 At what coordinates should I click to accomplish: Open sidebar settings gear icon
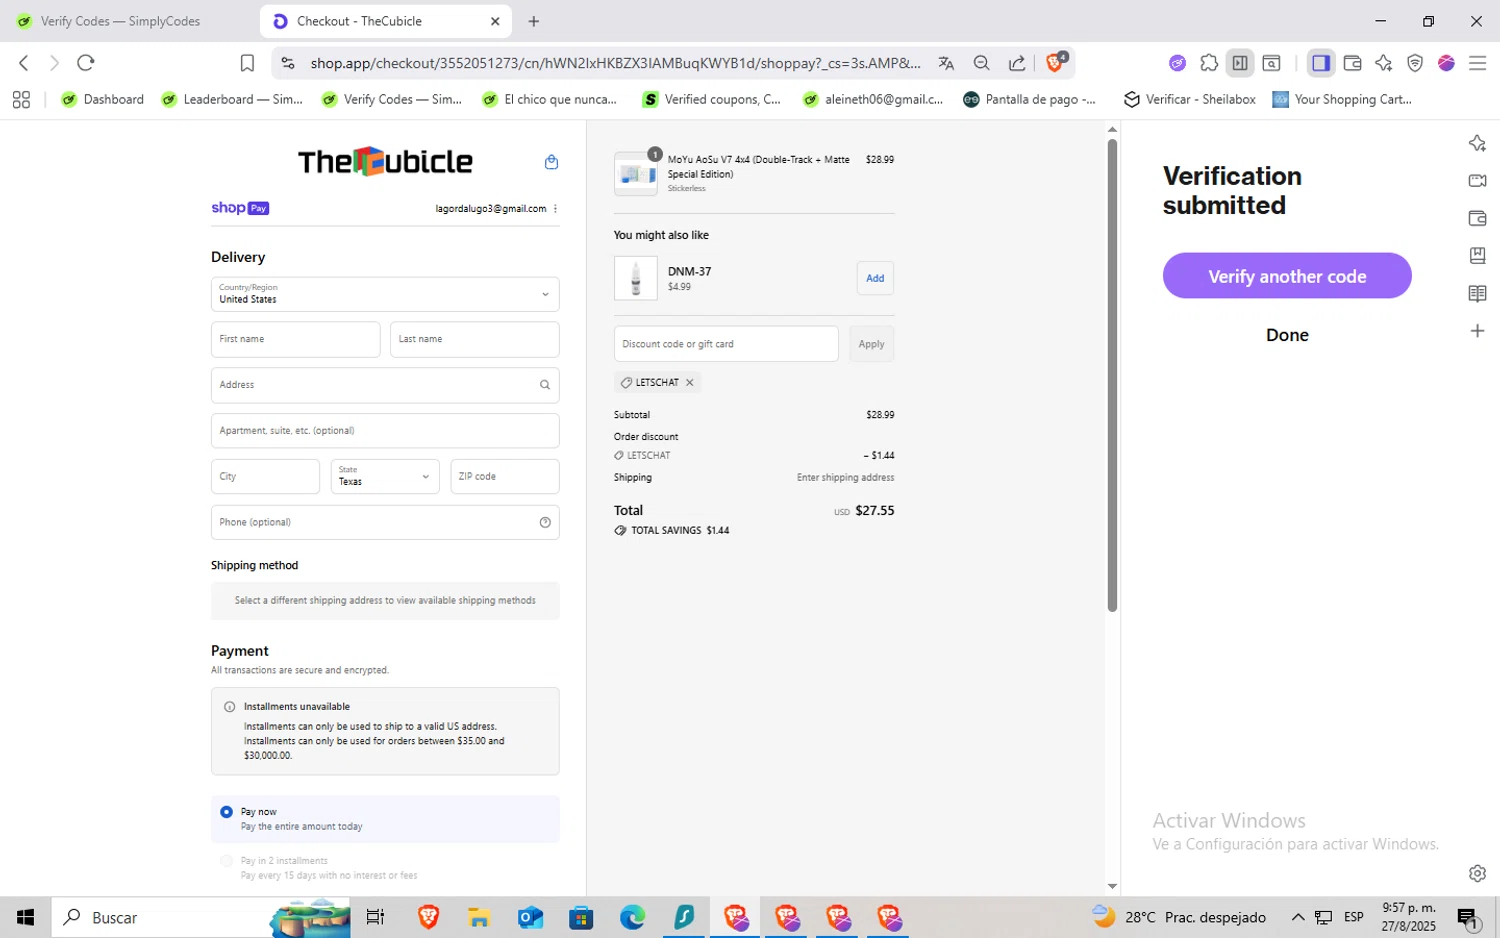click(x=1477, y=873)
